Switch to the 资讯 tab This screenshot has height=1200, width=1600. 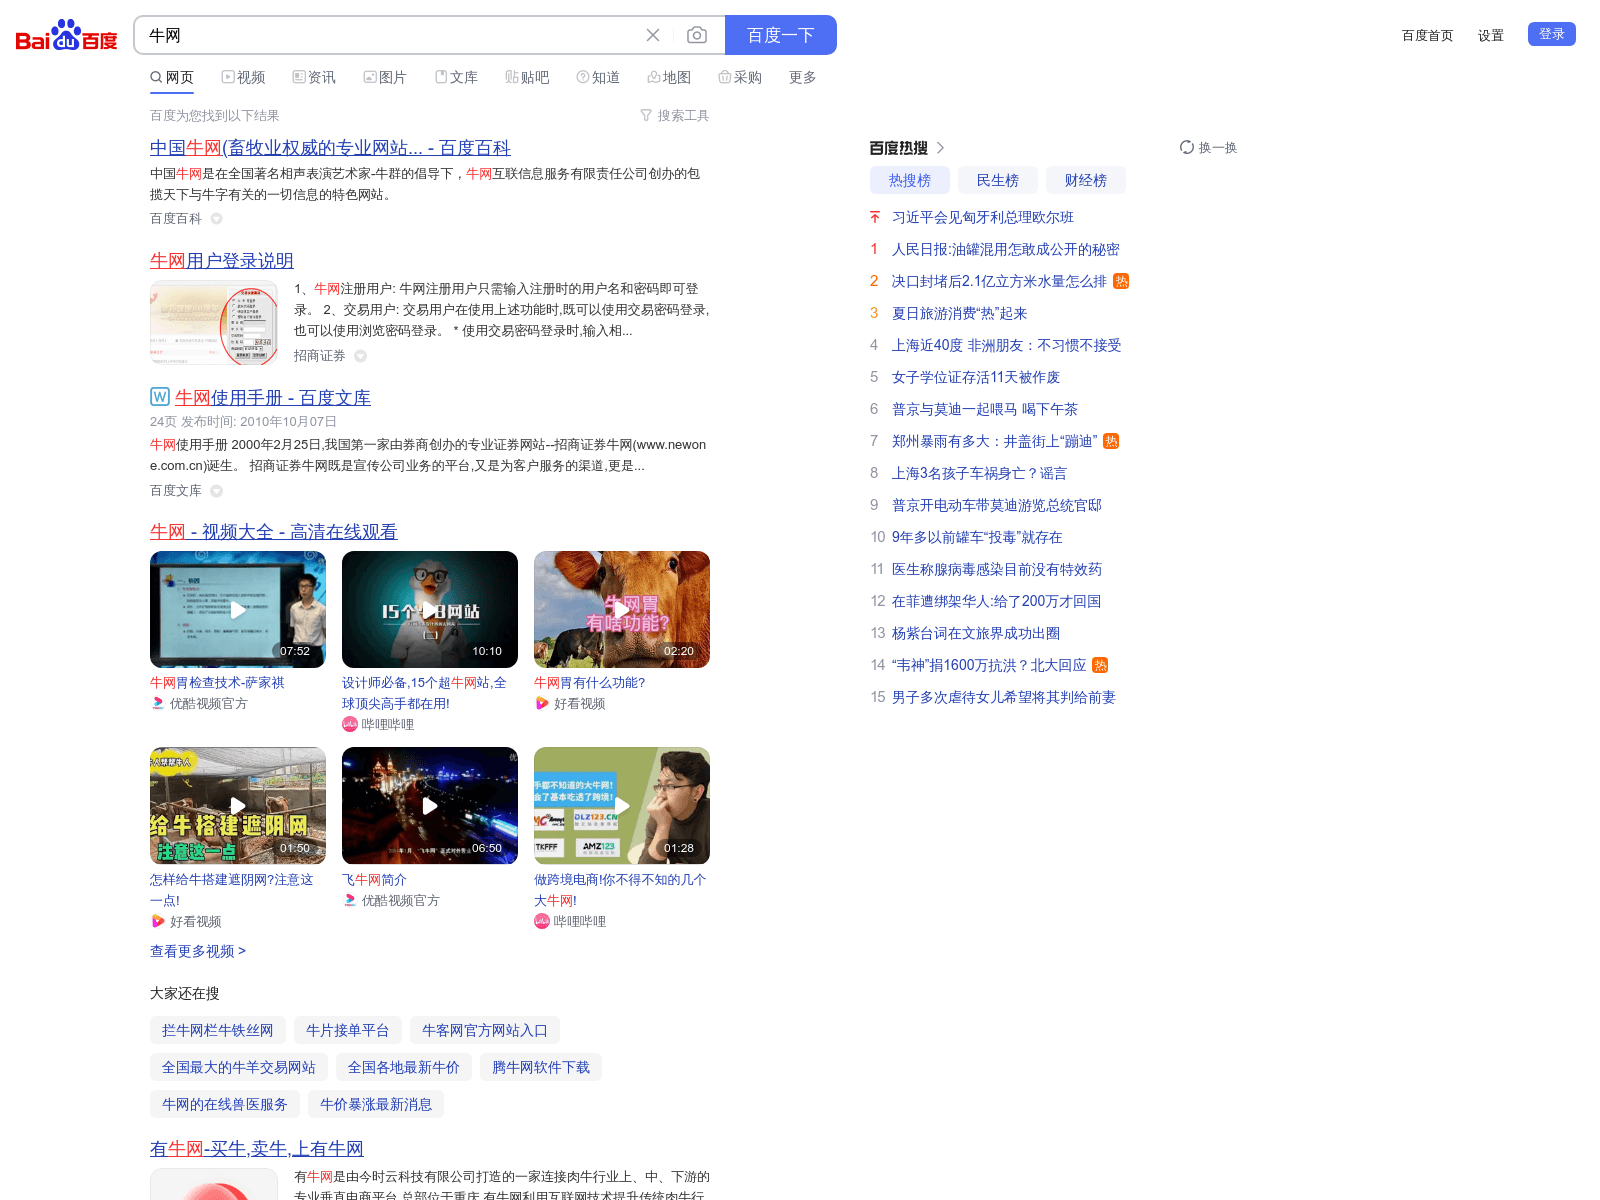[314, 77]
